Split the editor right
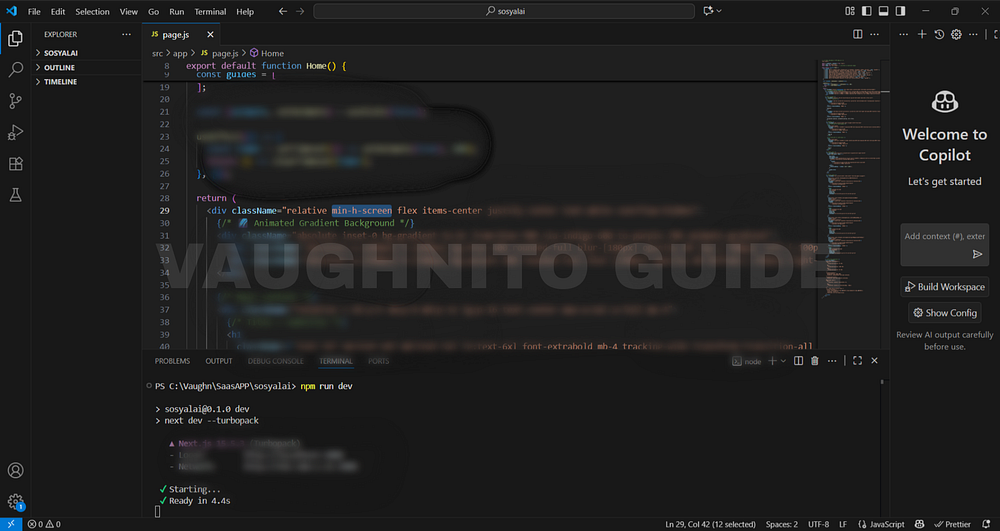The width and height of the screenshot is (1000, 531). pos(858,34)
